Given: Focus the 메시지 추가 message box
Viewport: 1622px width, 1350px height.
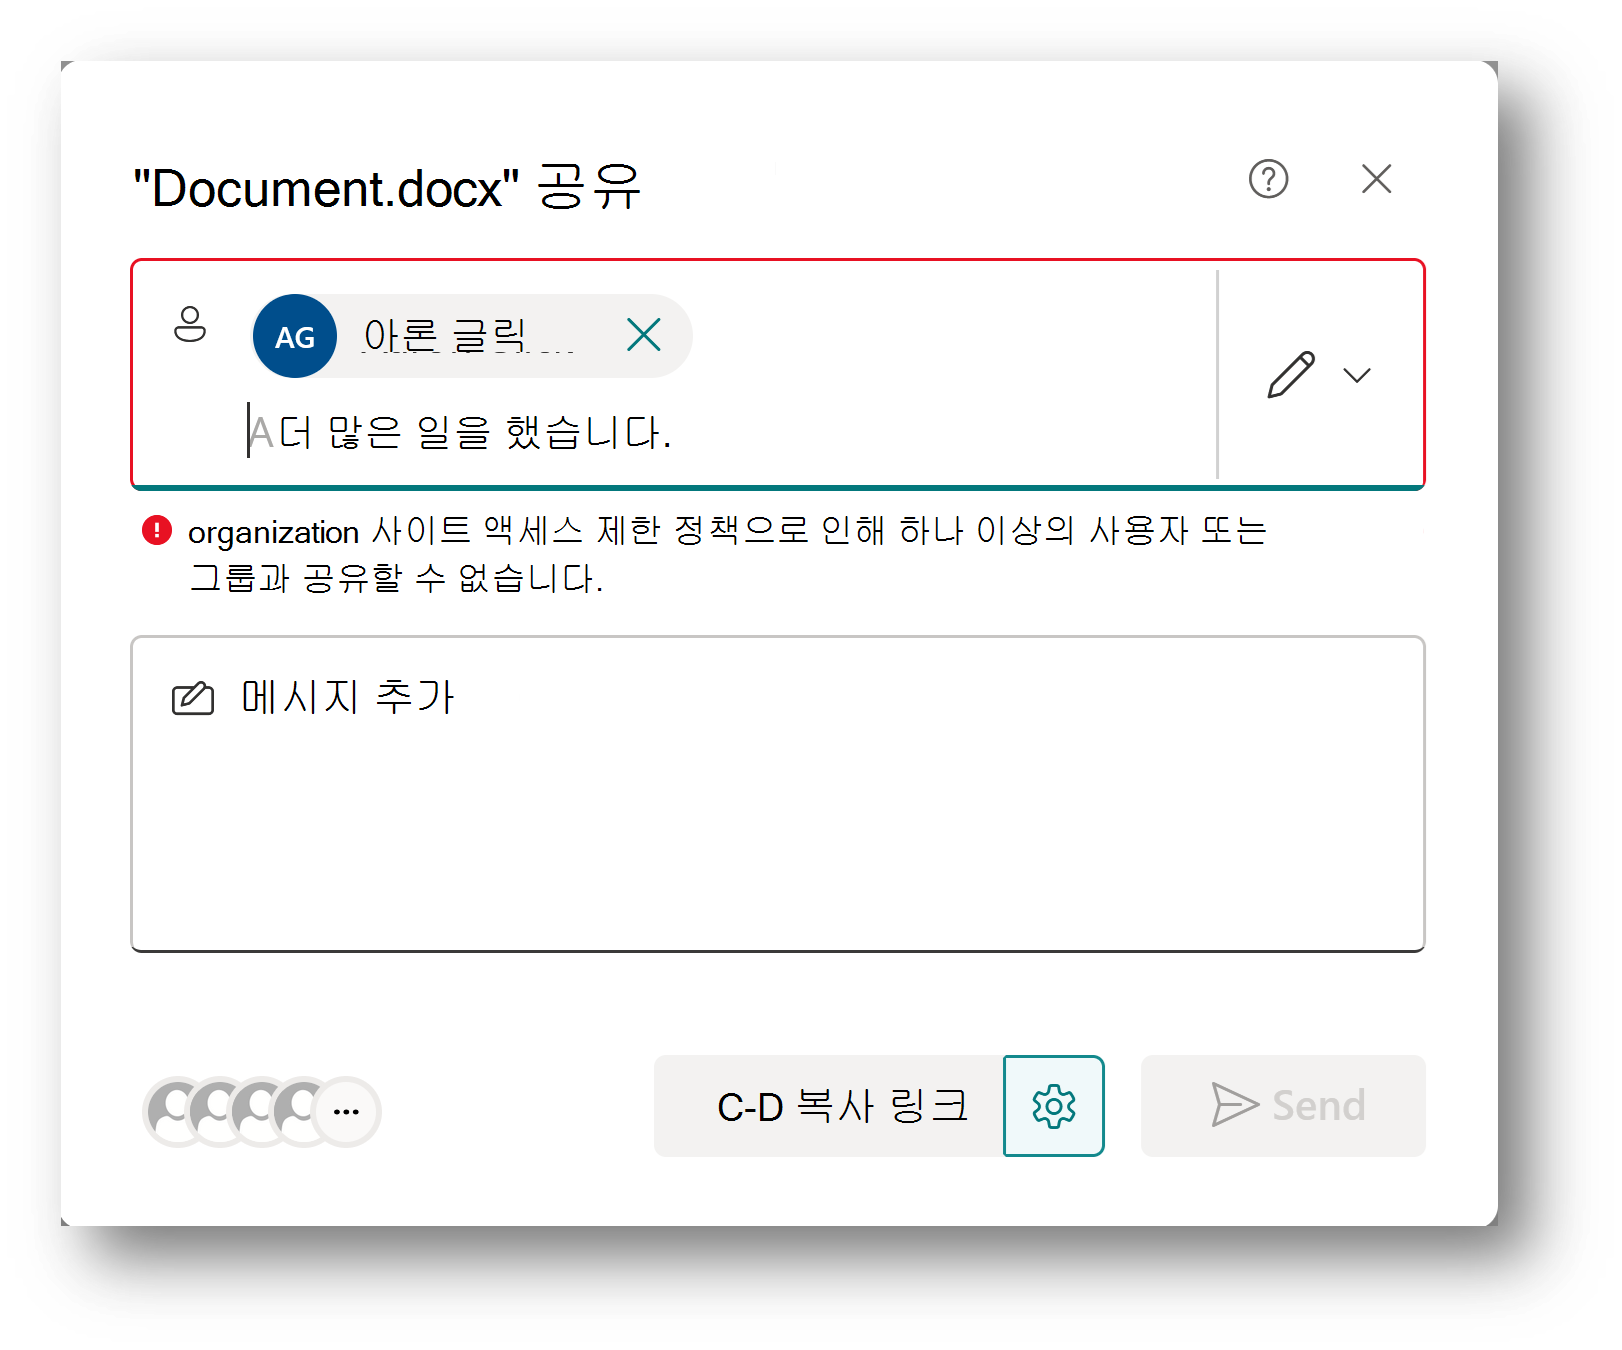Looking at the screenshot, I should (x=778, y=794).
